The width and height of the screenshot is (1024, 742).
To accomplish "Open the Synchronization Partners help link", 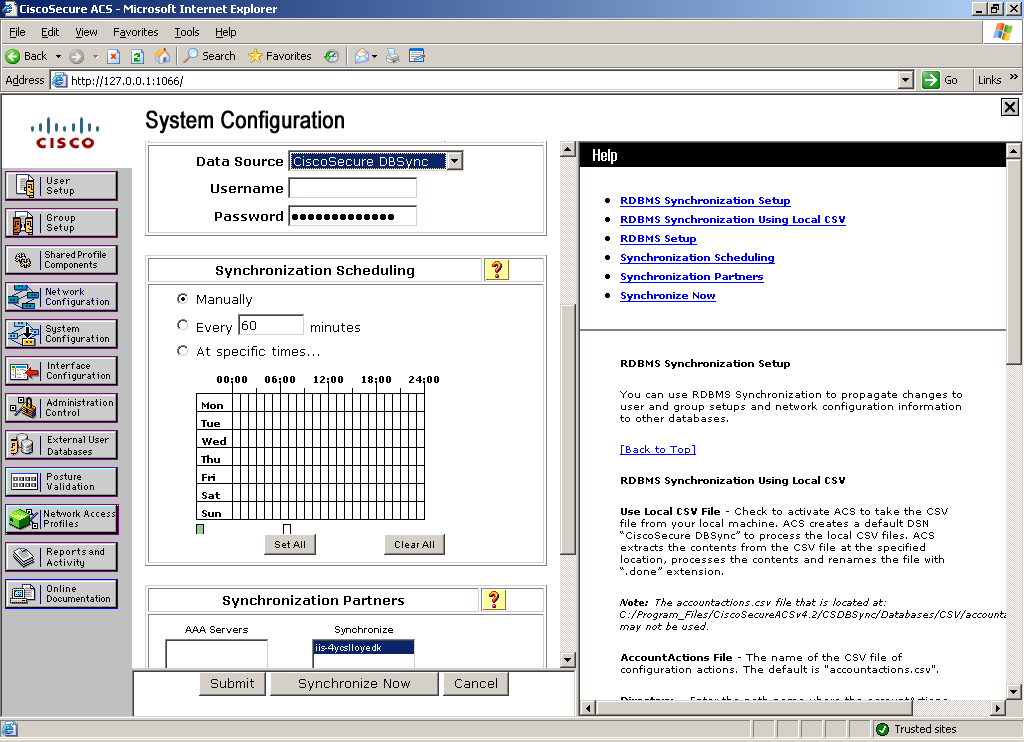I will (x=691, y=276).
